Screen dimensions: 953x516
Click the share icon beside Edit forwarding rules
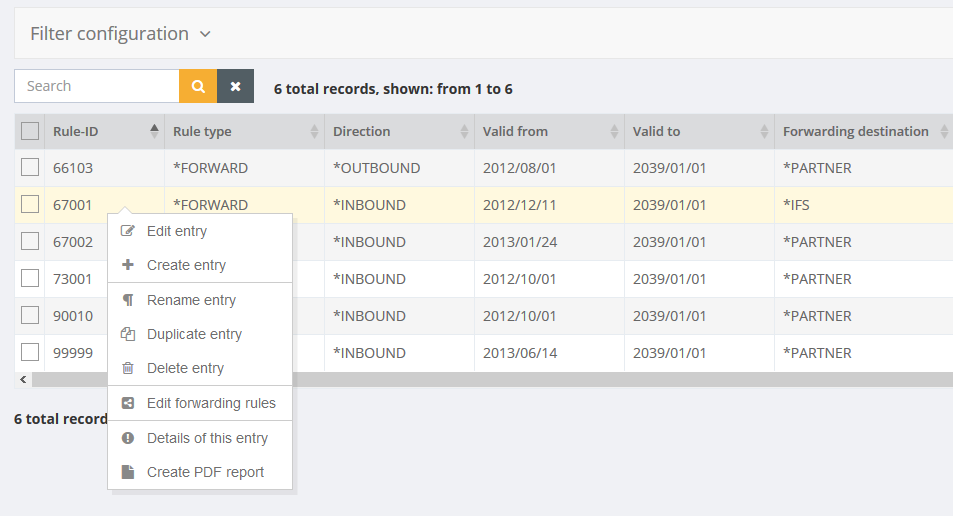[x=128, y=403]
